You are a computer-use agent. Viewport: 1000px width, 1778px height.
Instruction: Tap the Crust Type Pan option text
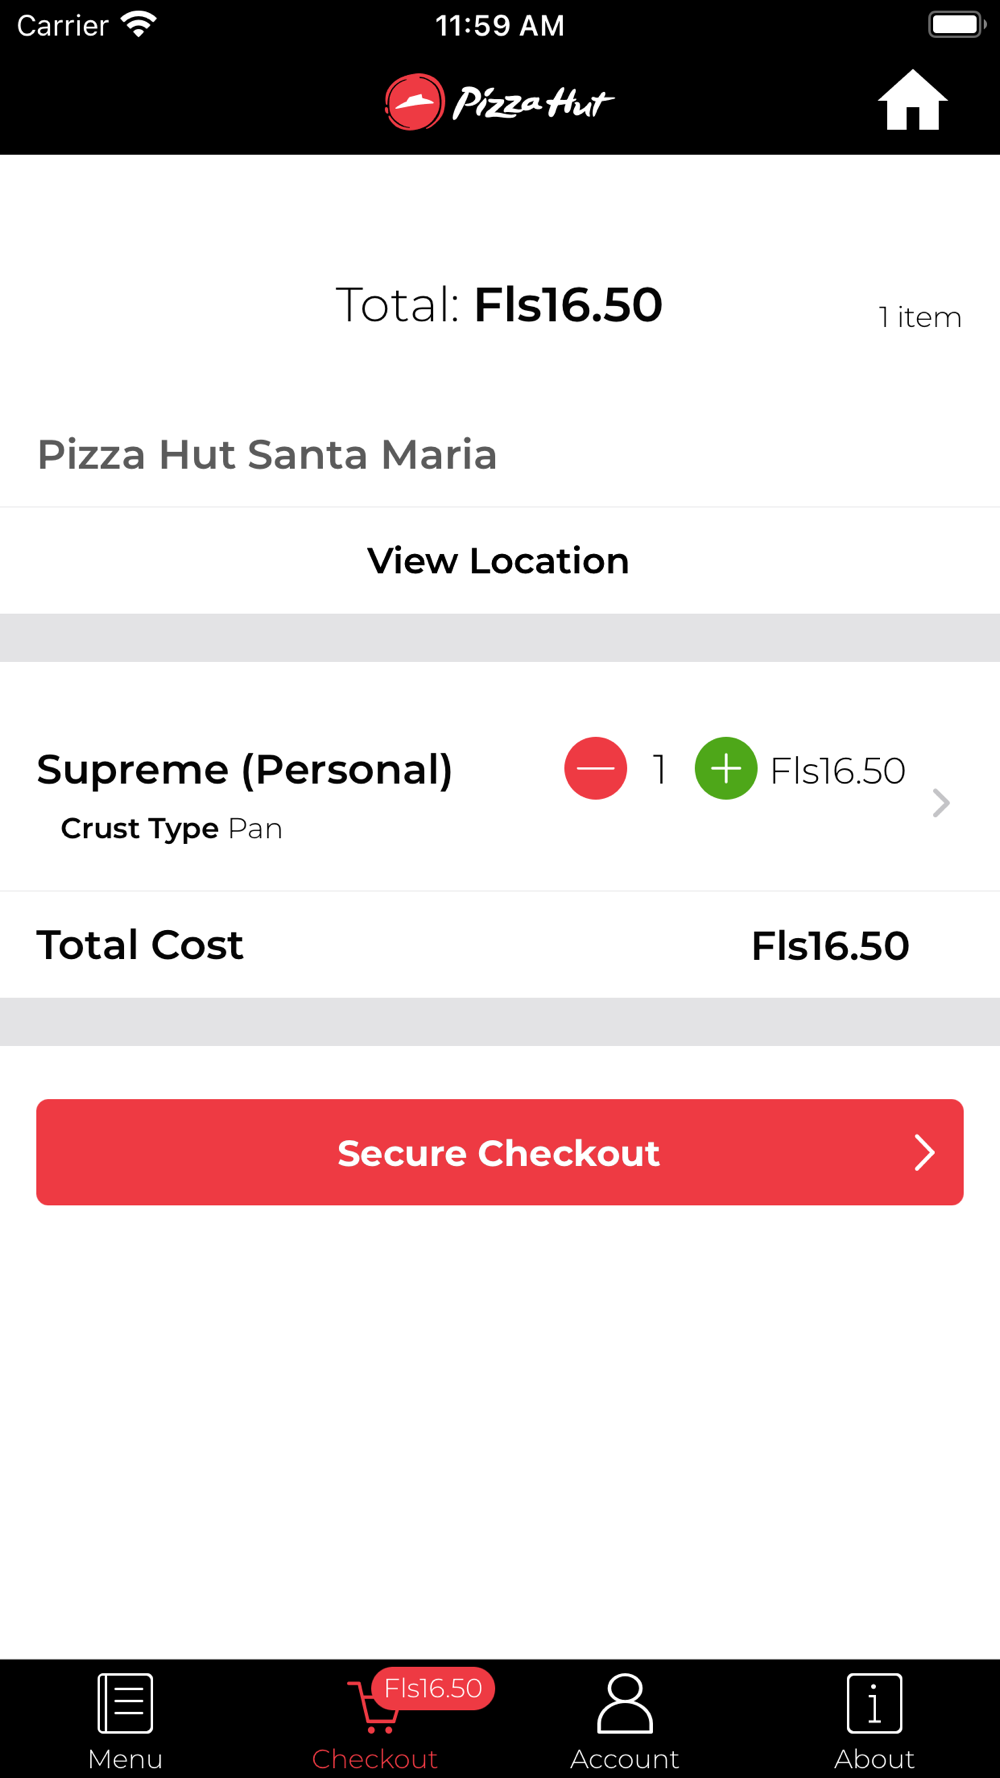[172, 829]
